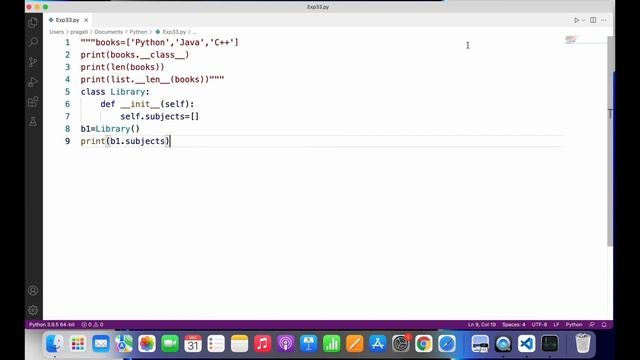This screenshot has width=640, height=360.
Task: Split the editor to the right
Action: point(593,20)
